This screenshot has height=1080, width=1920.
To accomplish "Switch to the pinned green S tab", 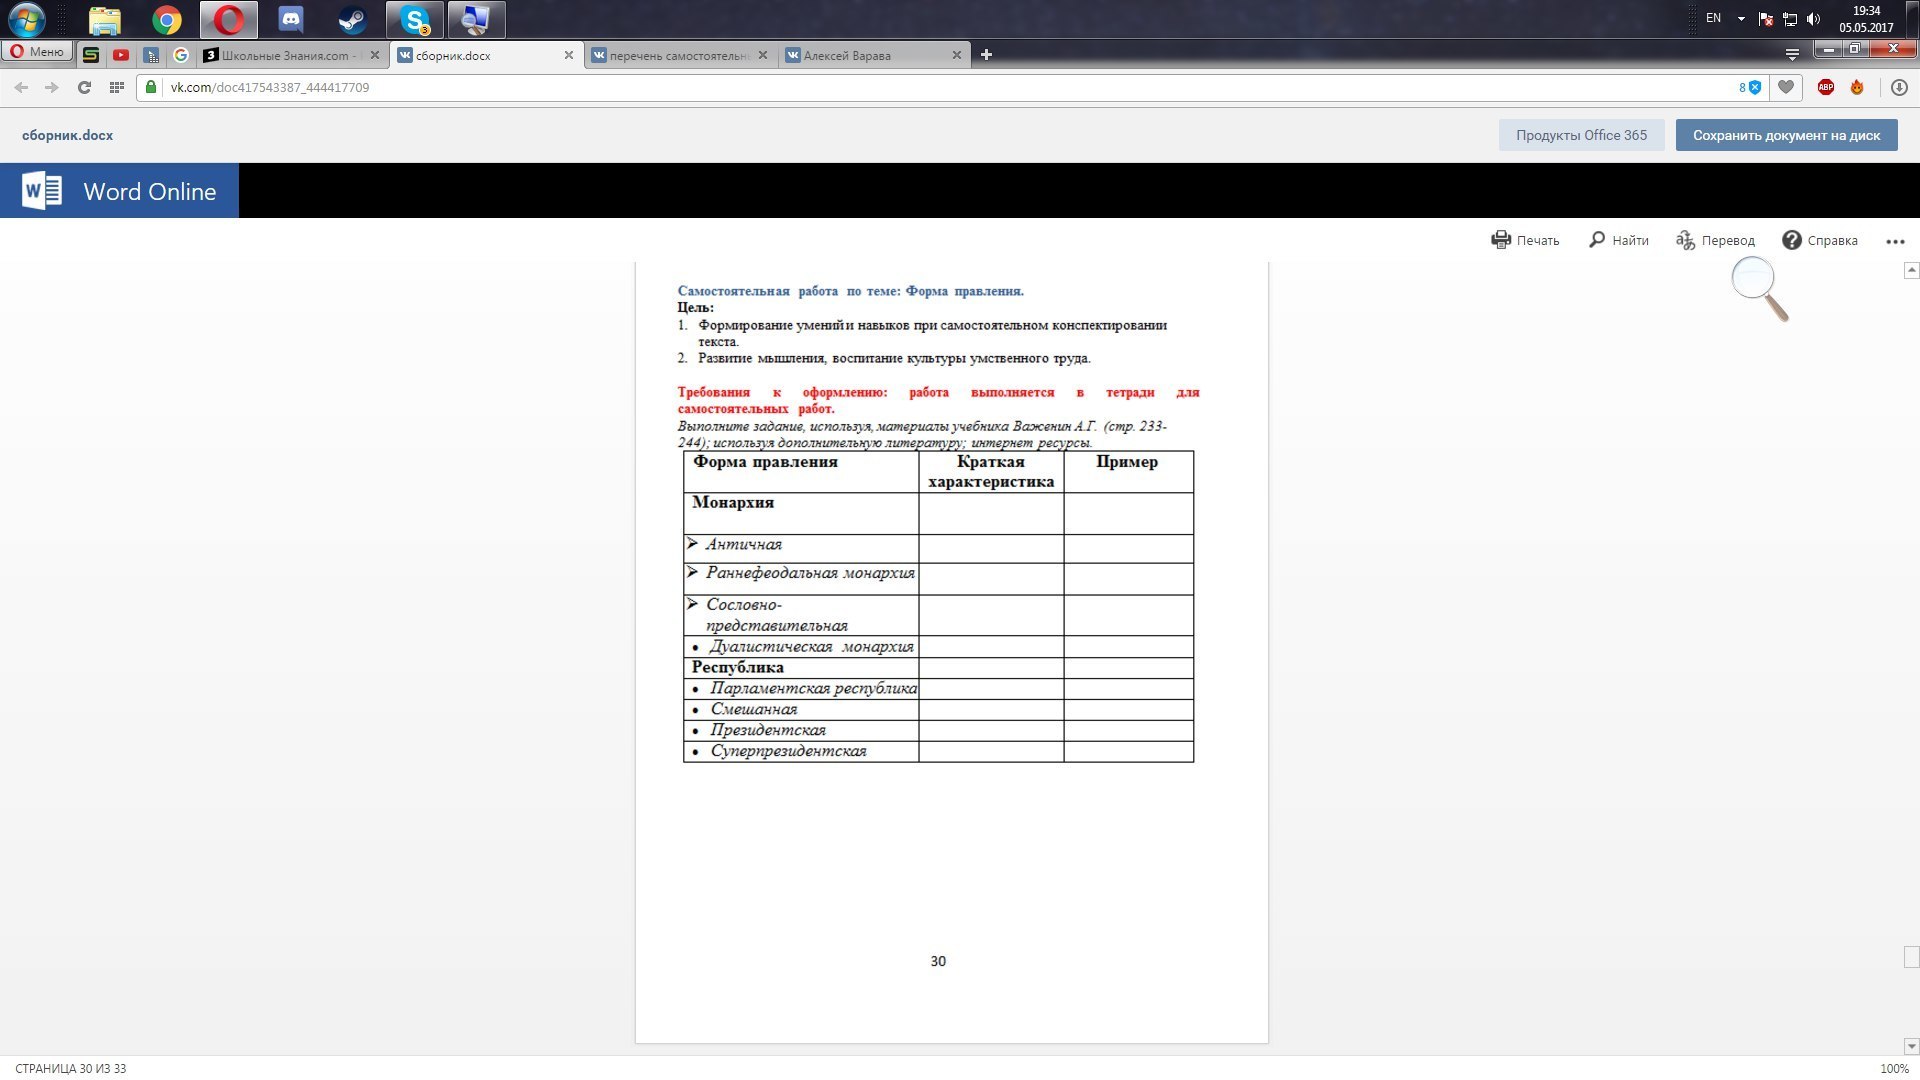I will 91,55.
